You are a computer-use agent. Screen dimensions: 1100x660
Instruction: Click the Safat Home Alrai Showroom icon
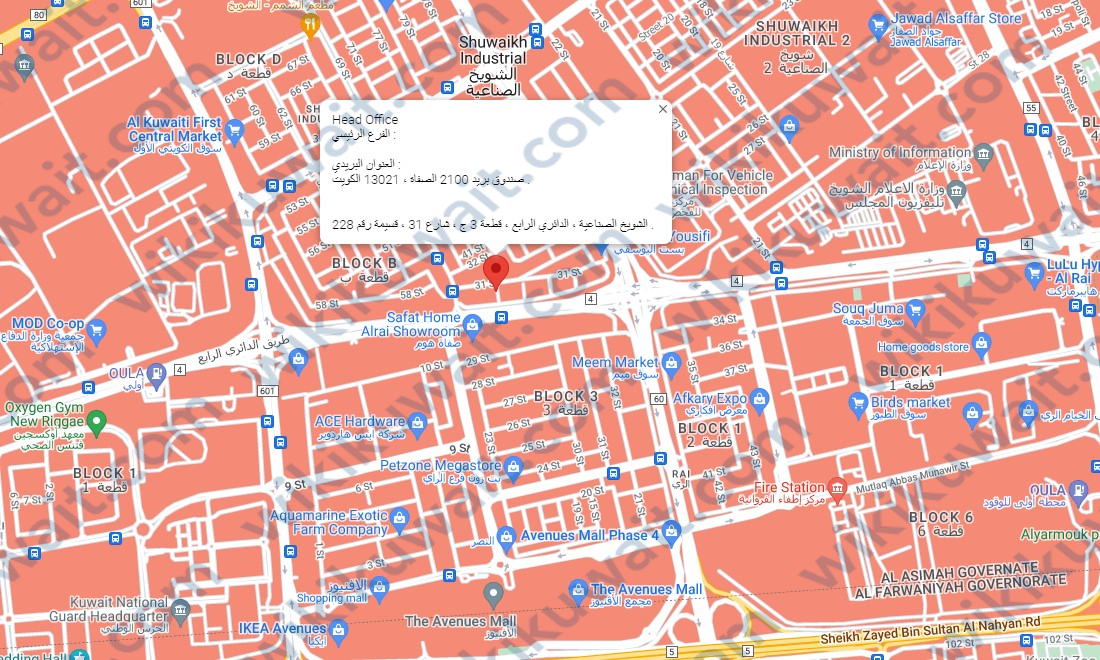tap(471, 326)
